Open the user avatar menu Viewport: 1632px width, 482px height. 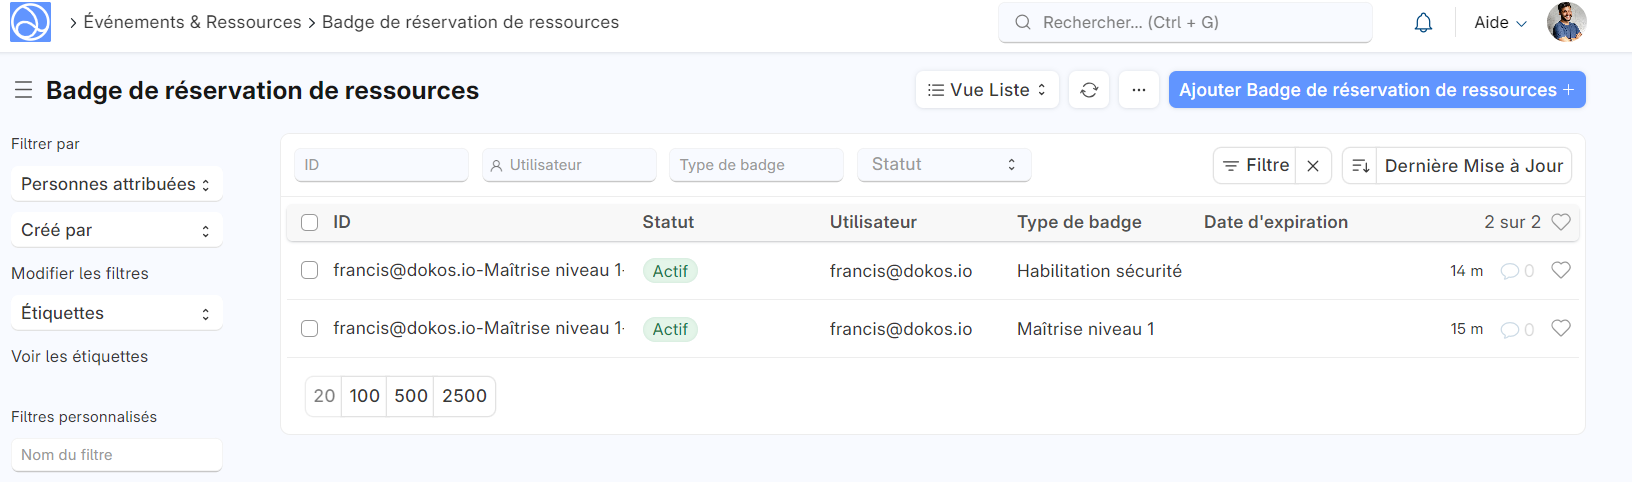(x=1566, y=22)
